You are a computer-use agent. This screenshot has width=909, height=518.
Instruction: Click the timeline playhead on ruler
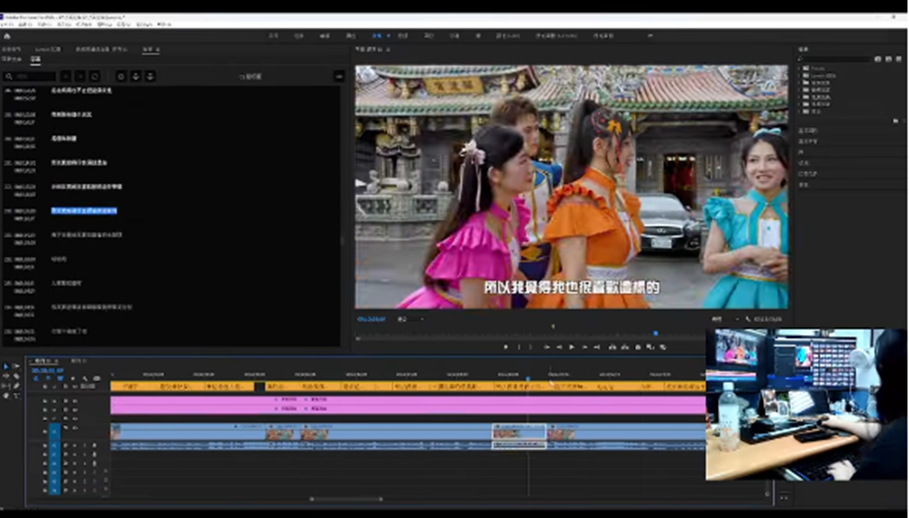pyautogui.click(x=528, y=378)
